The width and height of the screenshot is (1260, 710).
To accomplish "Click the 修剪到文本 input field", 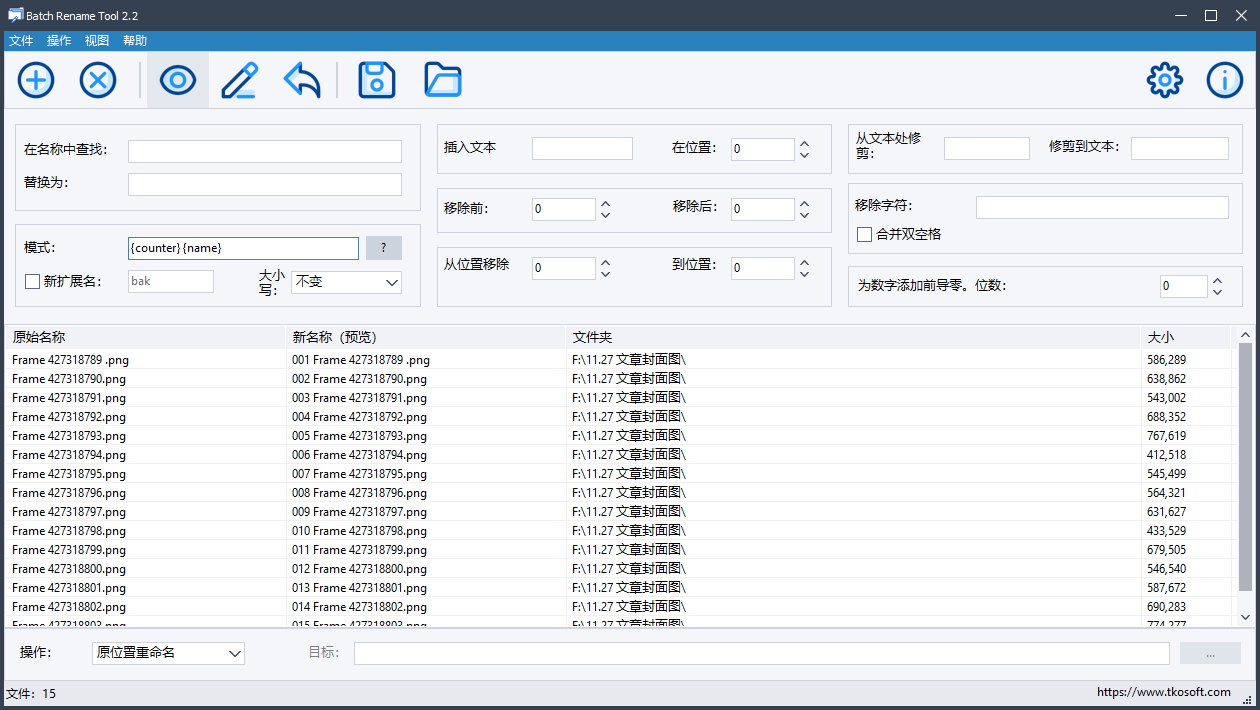I will pyautogui.click(x=1180, y=148).
